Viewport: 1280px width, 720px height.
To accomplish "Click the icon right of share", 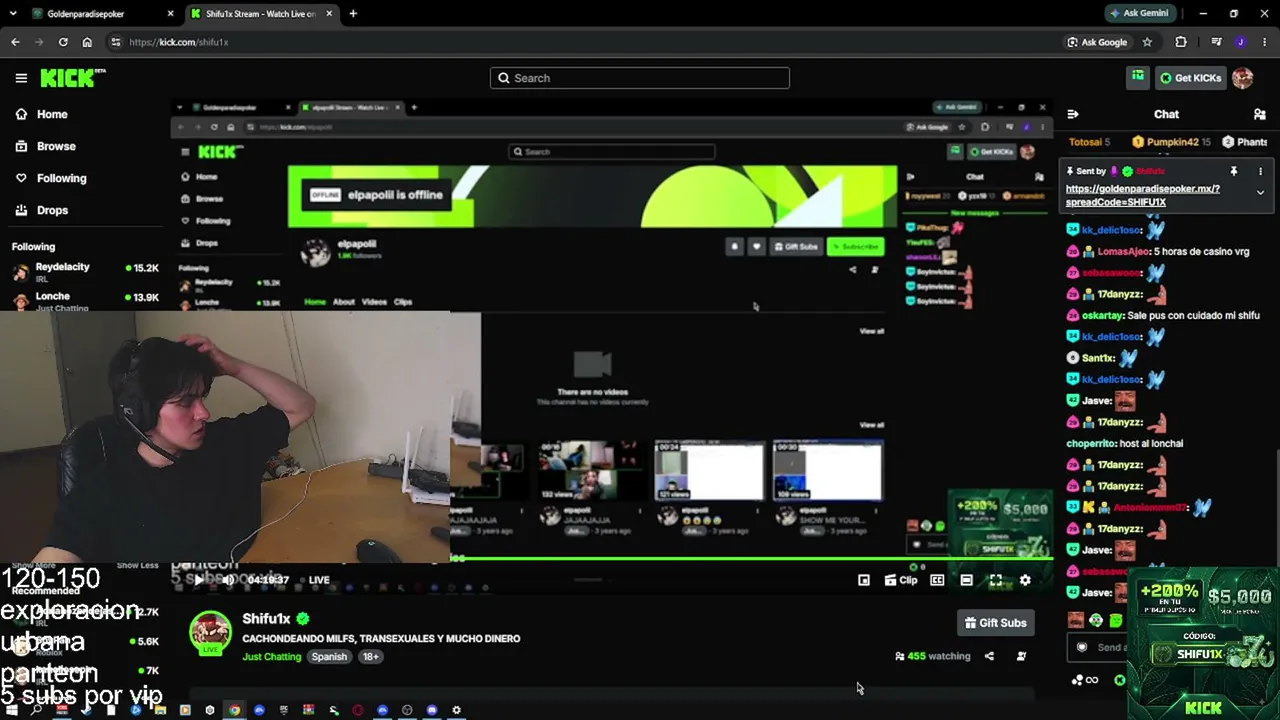I will click(1021, 656).
